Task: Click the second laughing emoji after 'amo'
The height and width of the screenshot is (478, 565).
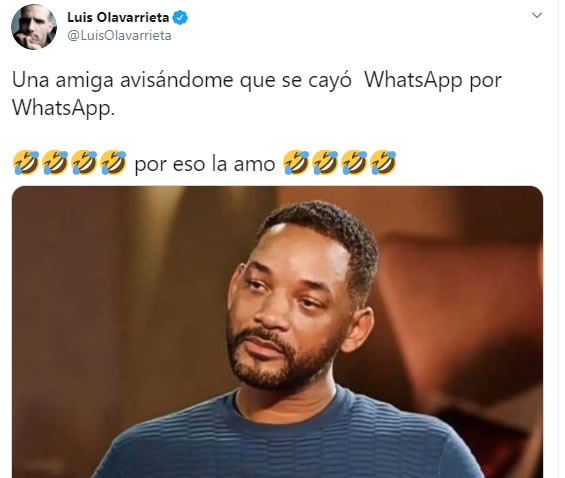Action: click(325, 163)
